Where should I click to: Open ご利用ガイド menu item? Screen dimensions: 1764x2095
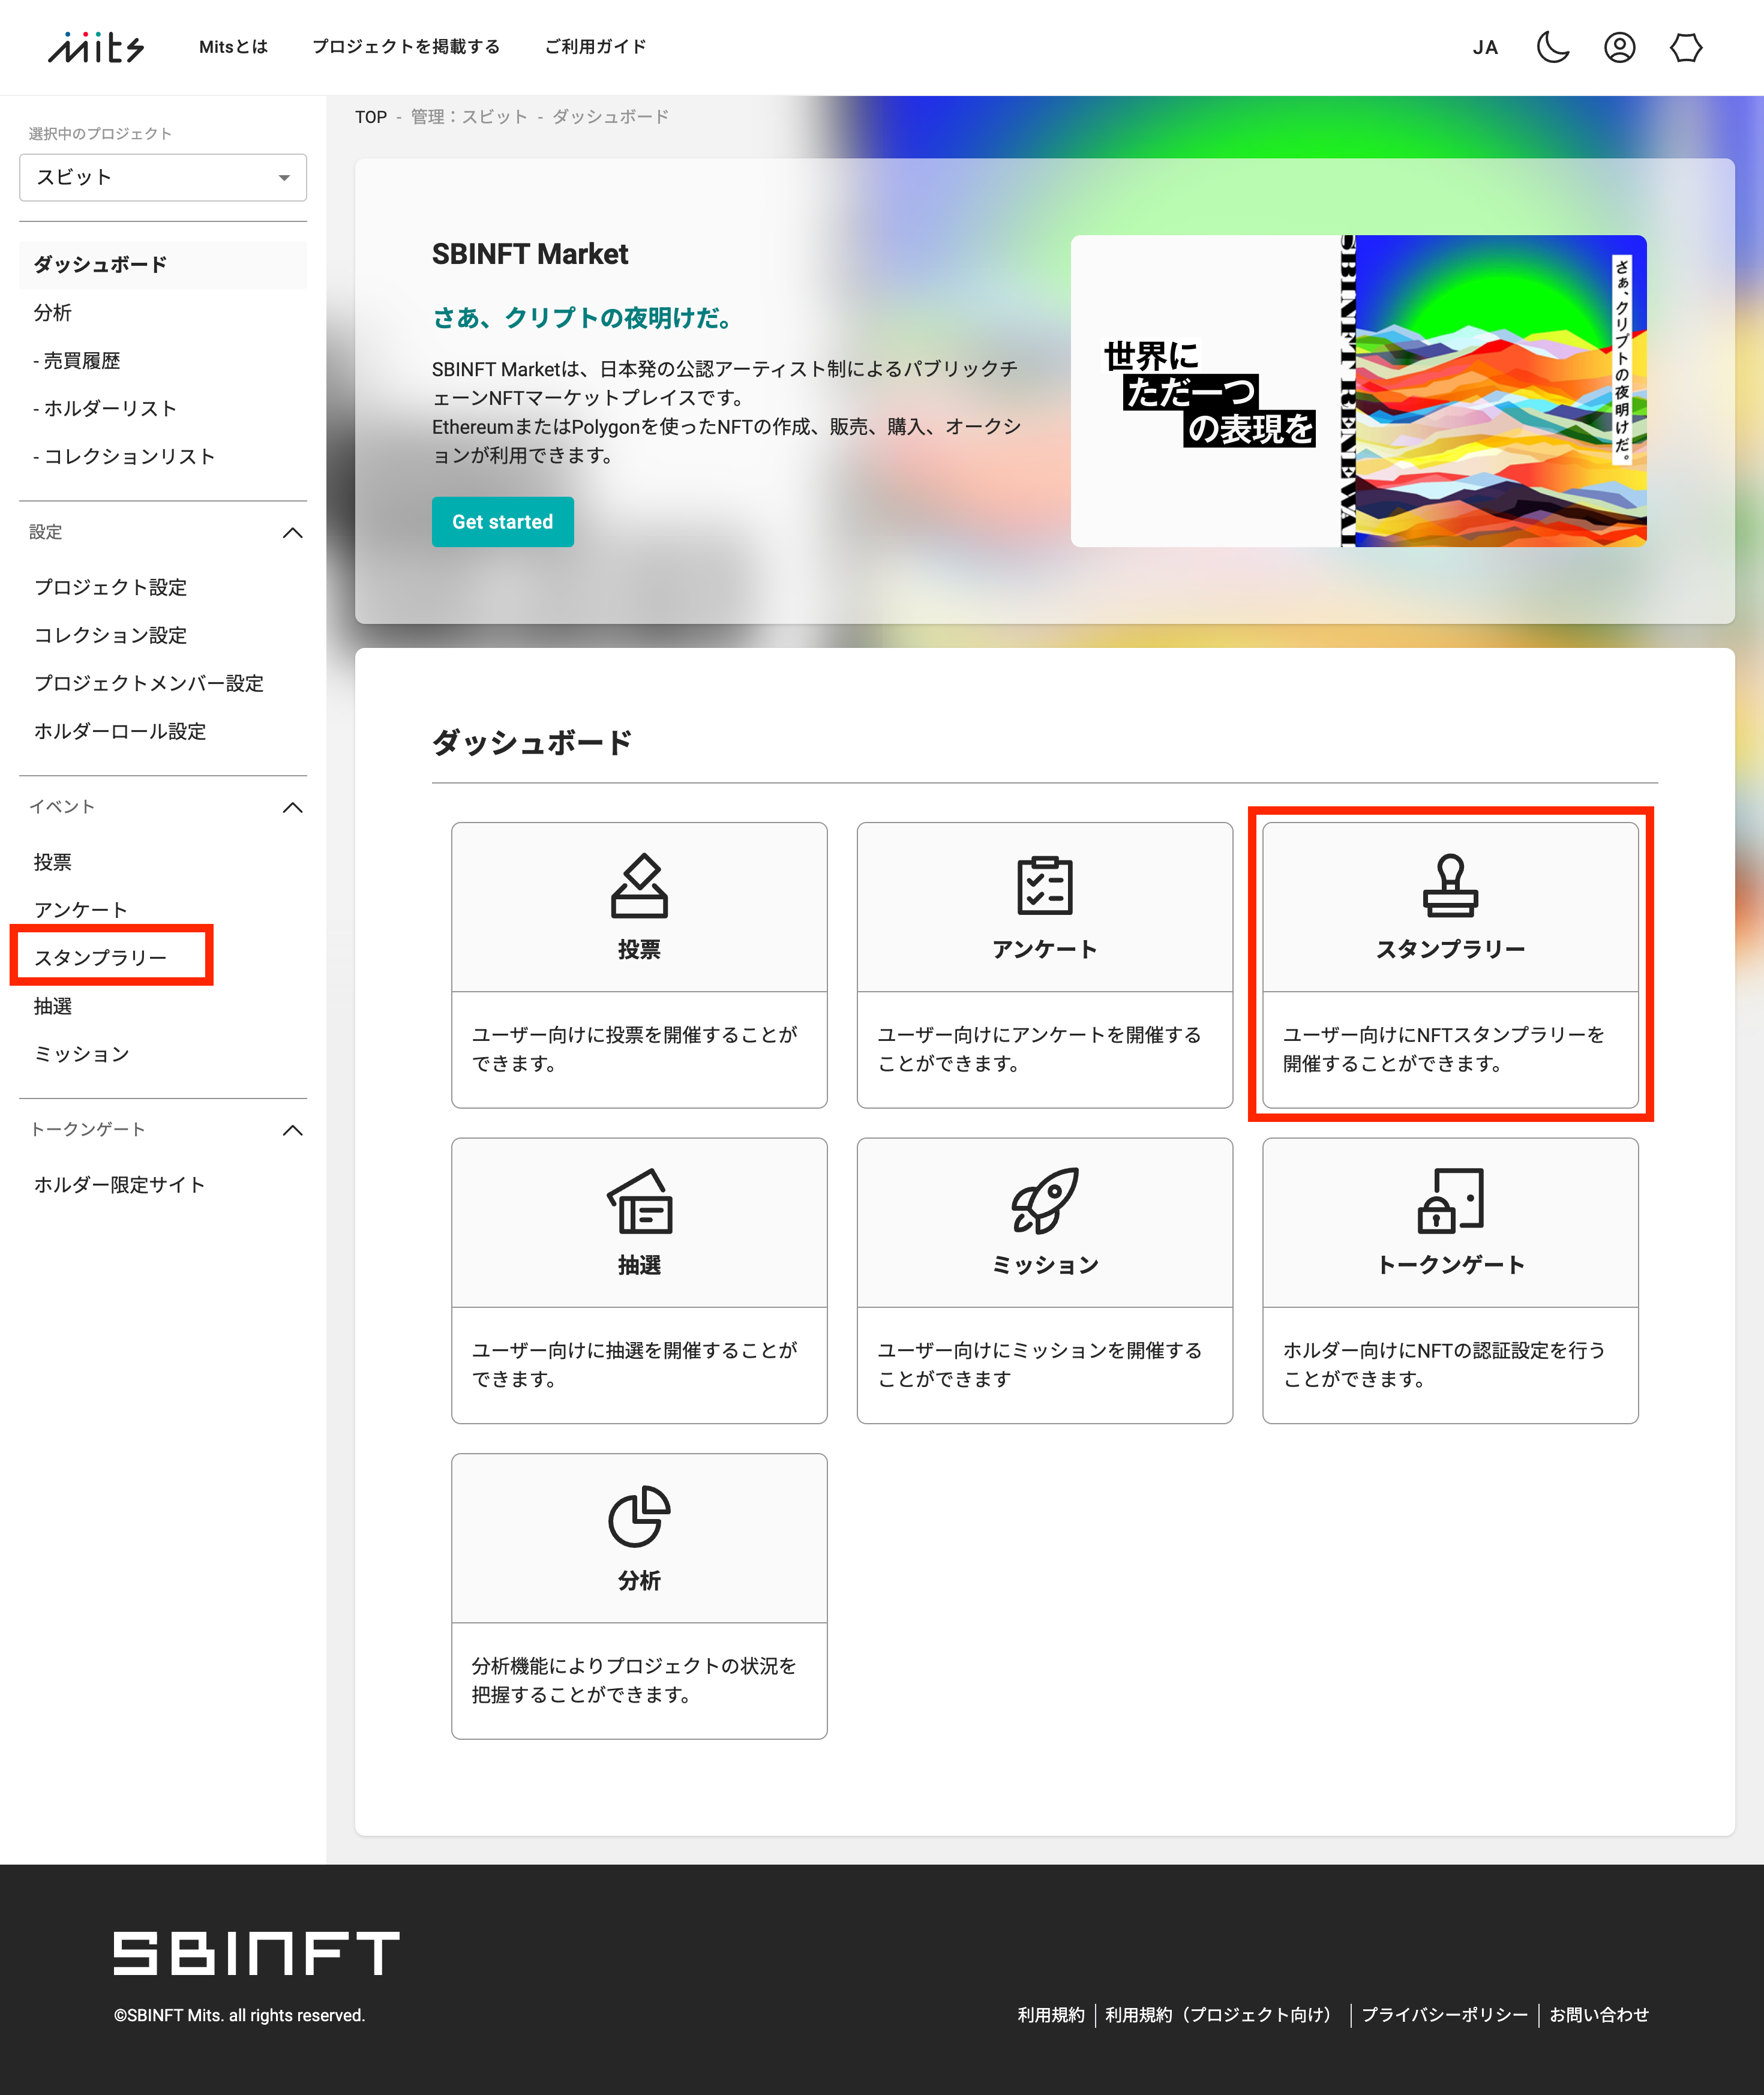pos(595,47)
